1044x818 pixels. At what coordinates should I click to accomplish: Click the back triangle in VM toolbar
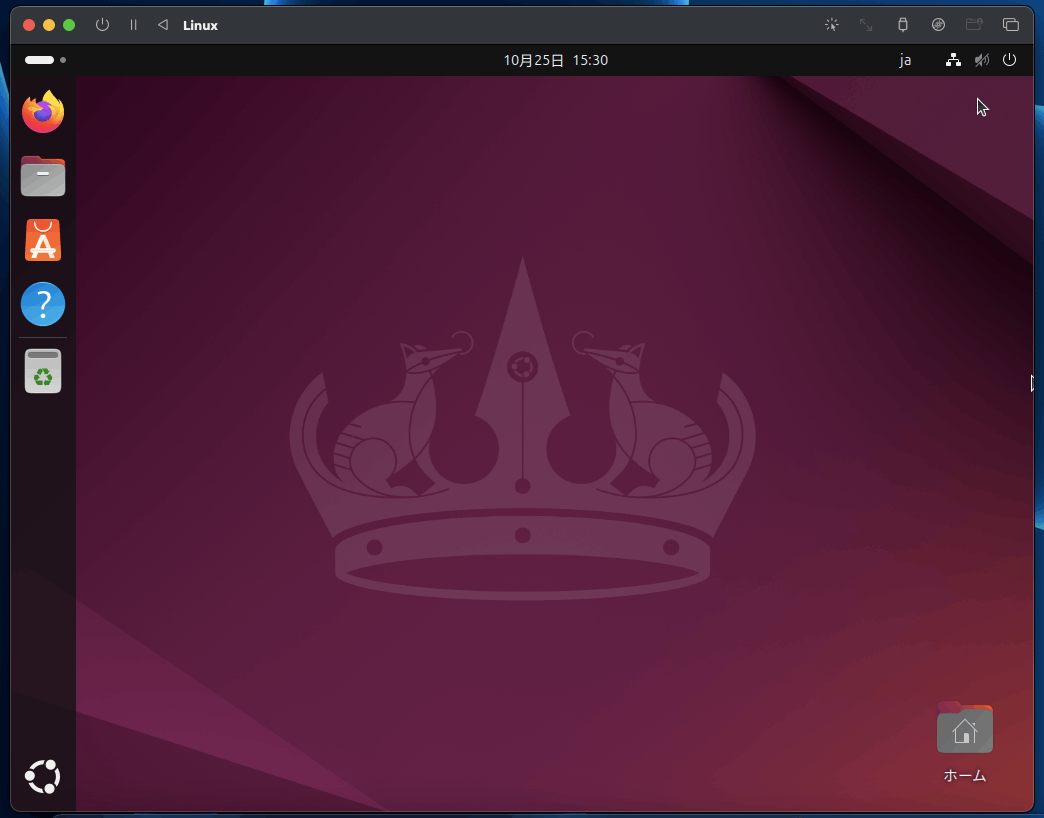click(x=162, y=25)
